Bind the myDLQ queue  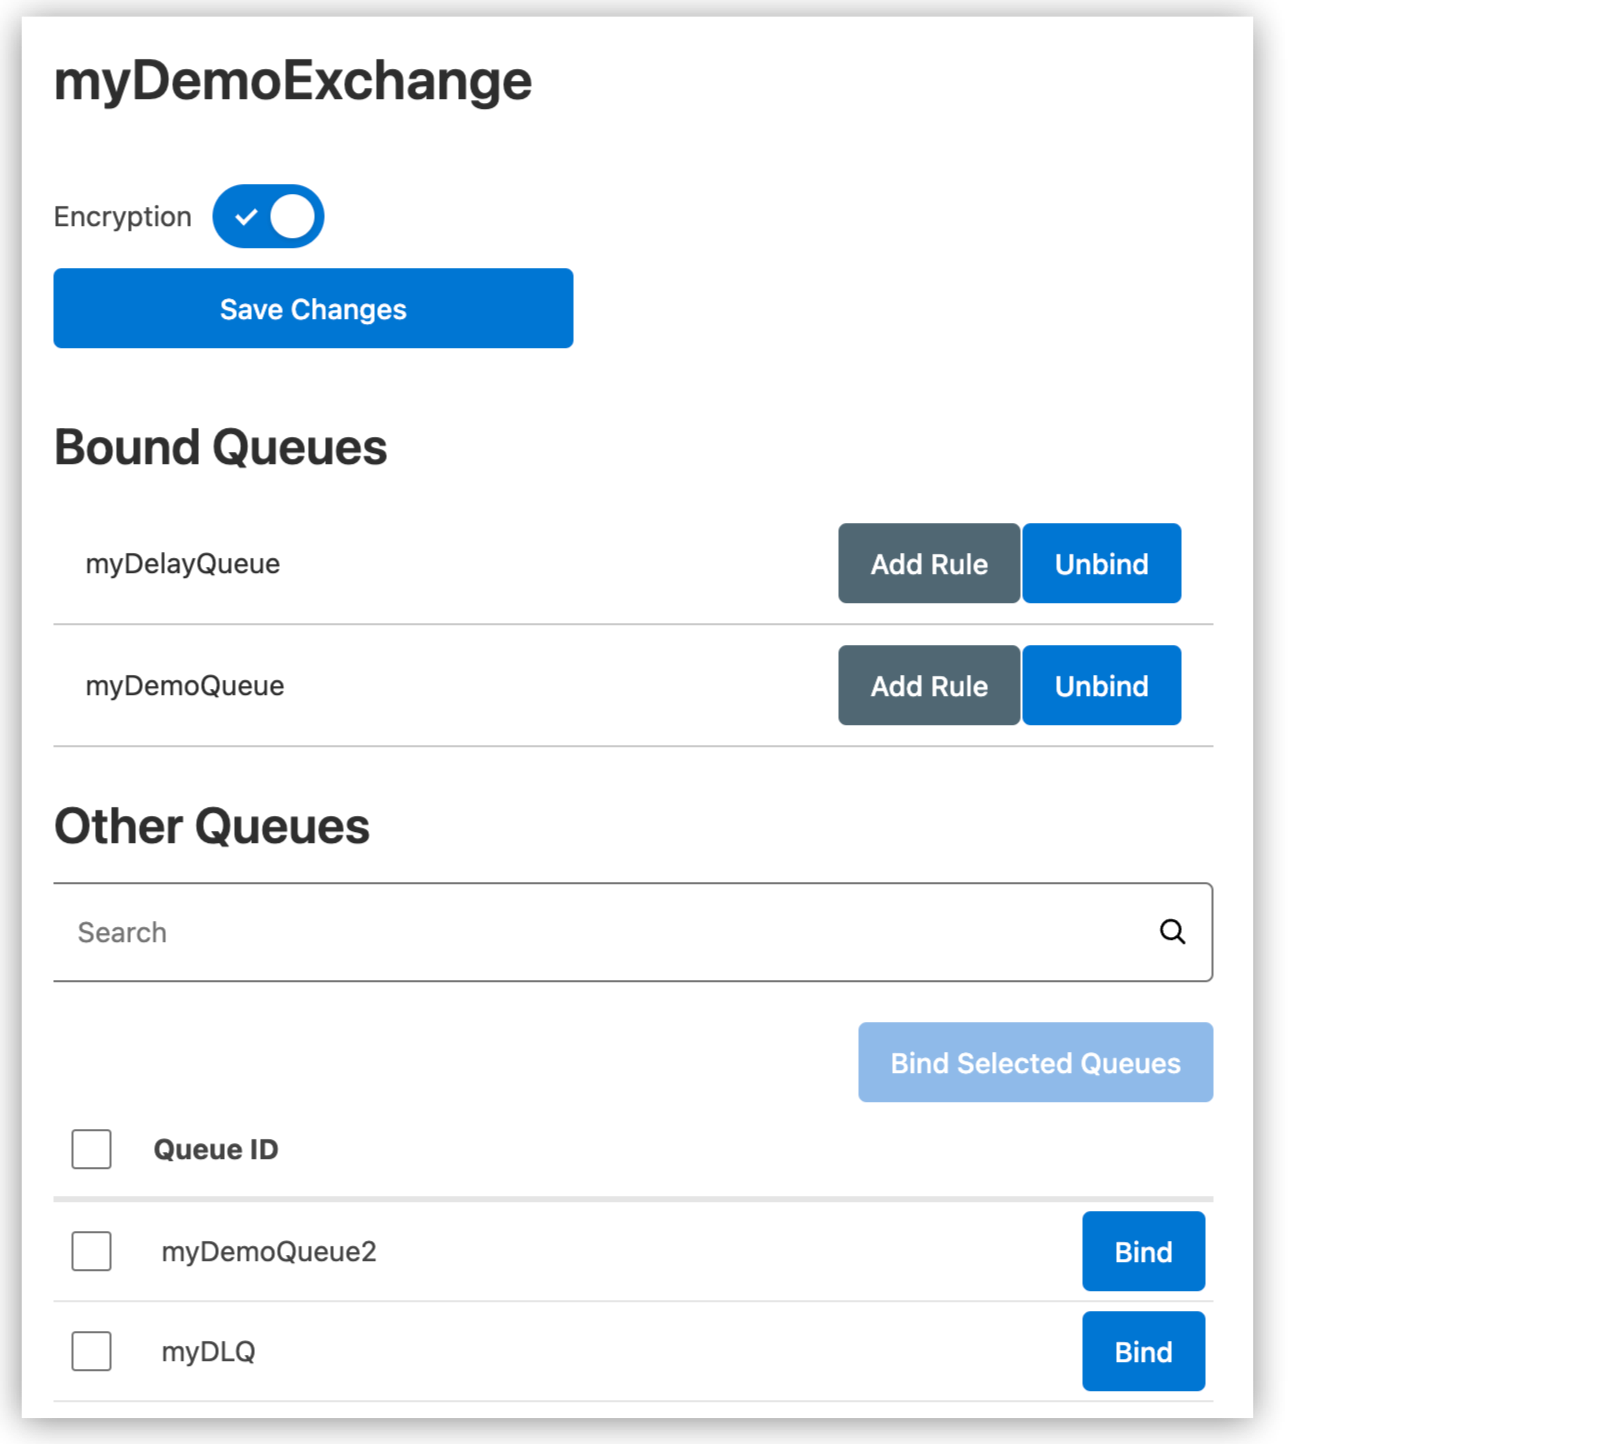click(x=1143, y=1351)
